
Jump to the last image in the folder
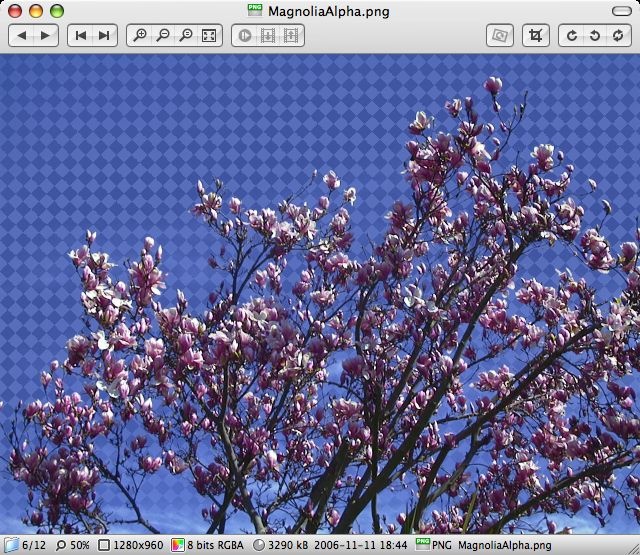pyautogui.click(x=104, y=36)
